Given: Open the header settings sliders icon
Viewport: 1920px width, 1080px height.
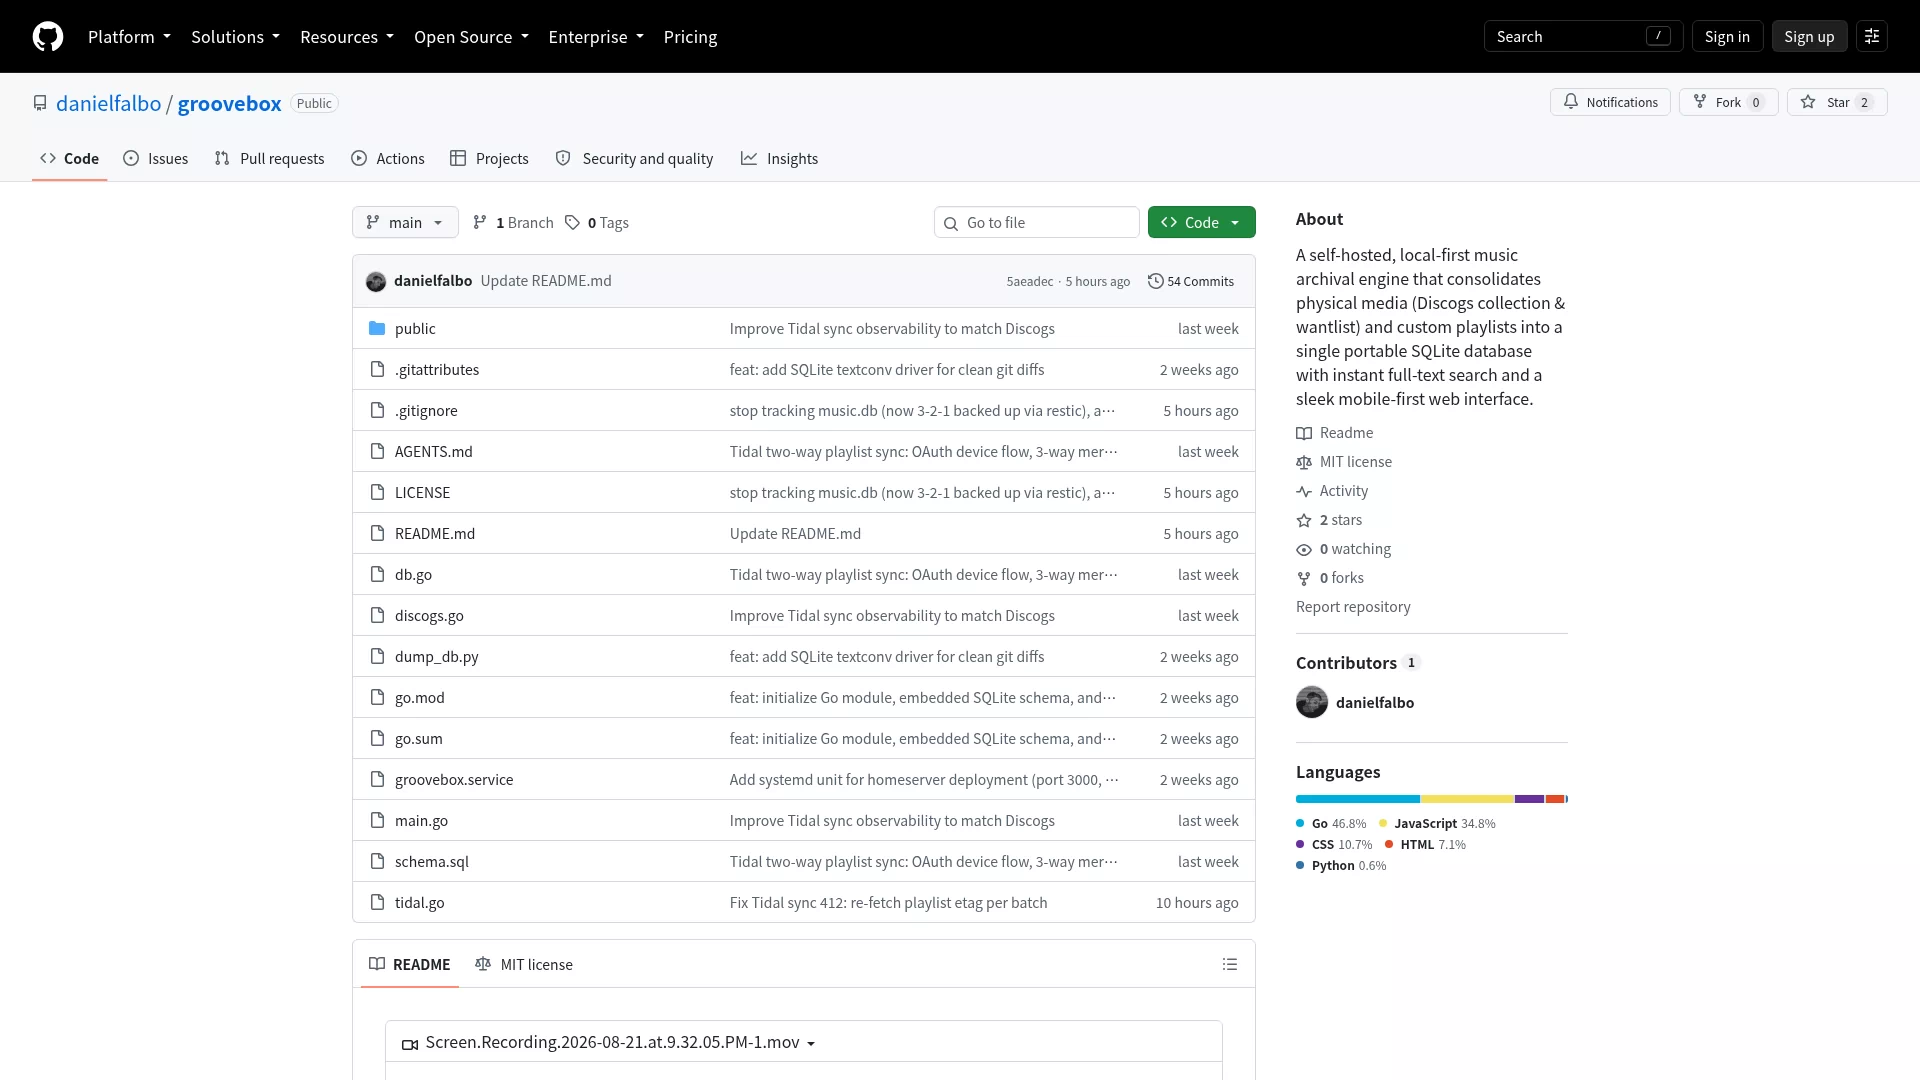Looking at the screenshot, I should (1872, 37).
